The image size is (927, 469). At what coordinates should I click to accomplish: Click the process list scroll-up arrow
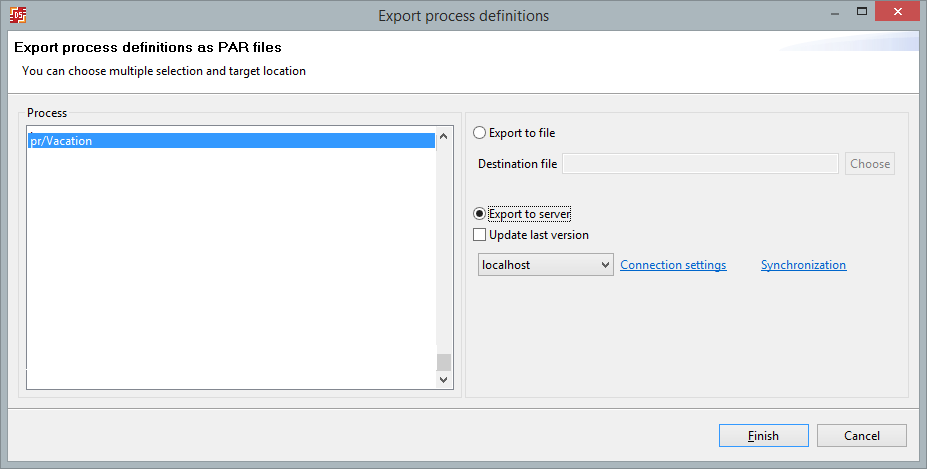coord(444,135)
